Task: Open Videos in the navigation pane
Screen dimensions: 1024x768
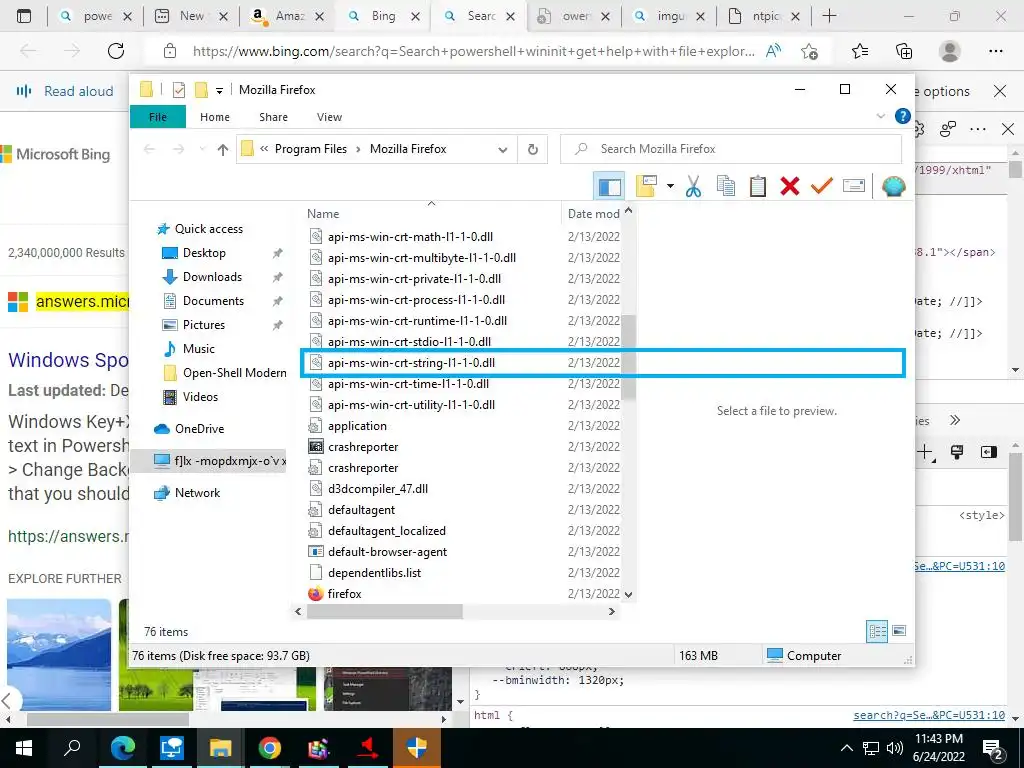Action: [200, 397]
